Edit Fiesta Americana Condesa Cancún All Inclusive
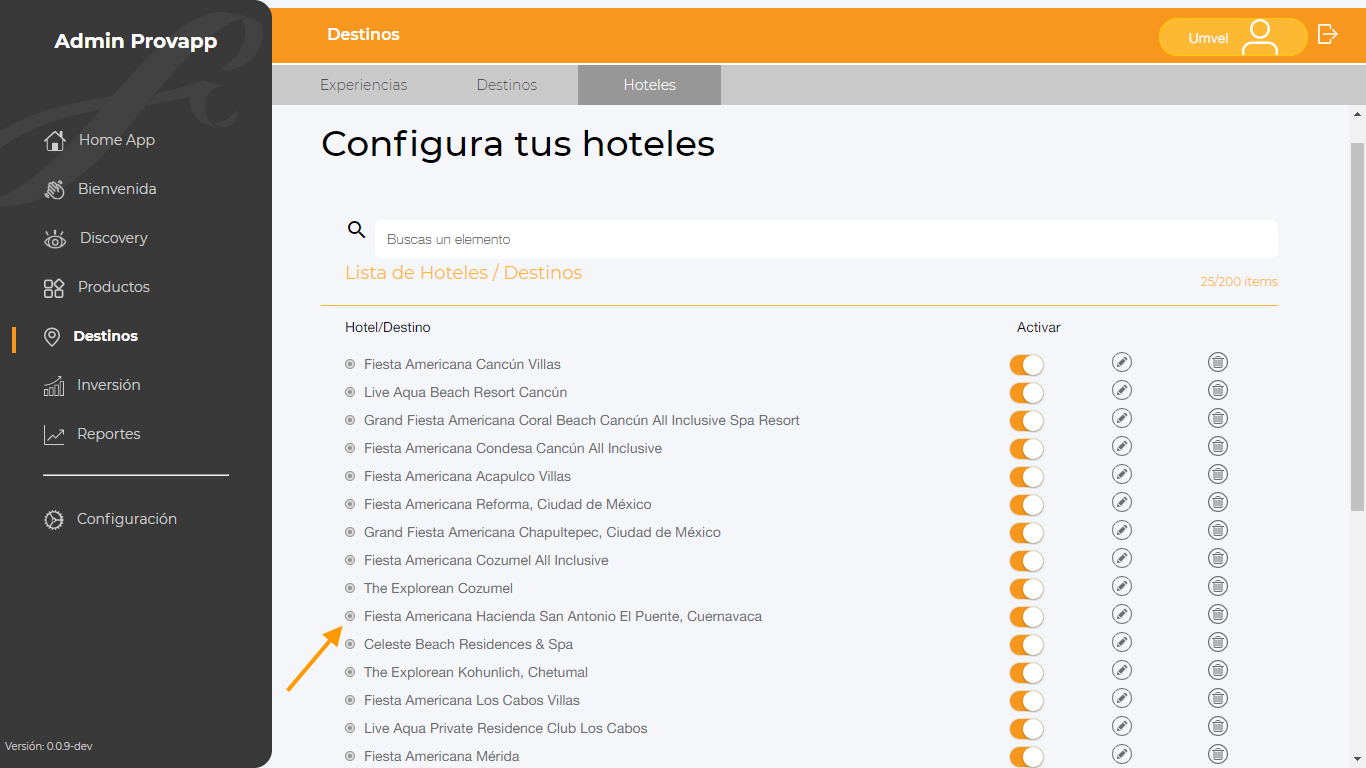This screenshot has width=1366, height=768. pos(1122,446)
